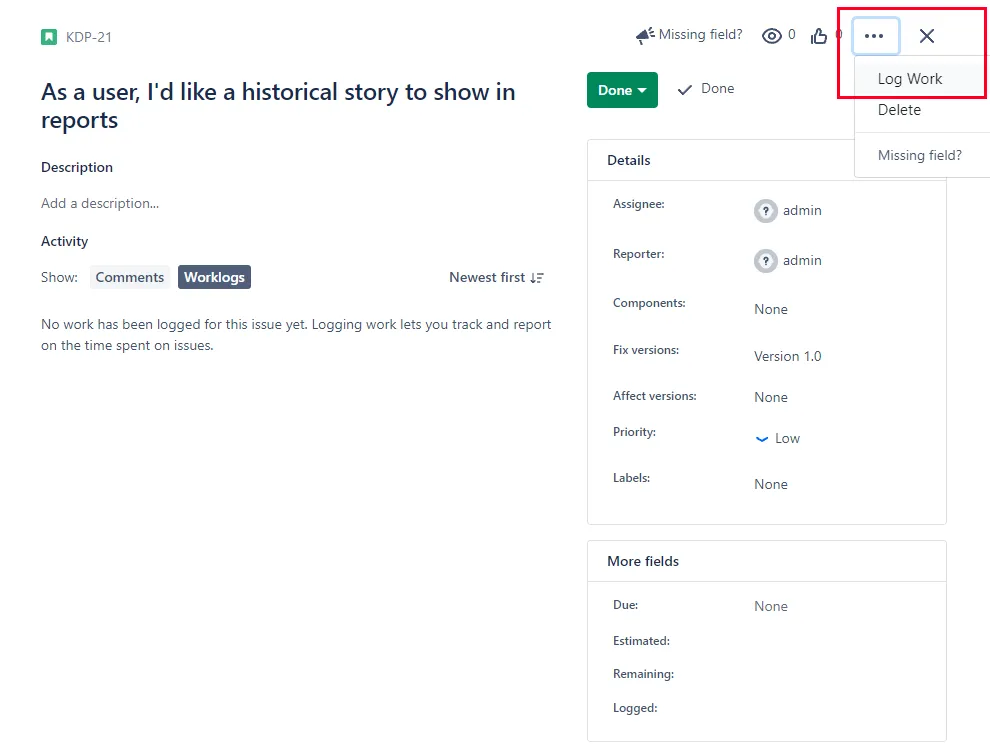Image resolution: width=990 pixels, height=750 pixels.
Task: Click the Reporter avatar icon
Action: coord(765,261)
